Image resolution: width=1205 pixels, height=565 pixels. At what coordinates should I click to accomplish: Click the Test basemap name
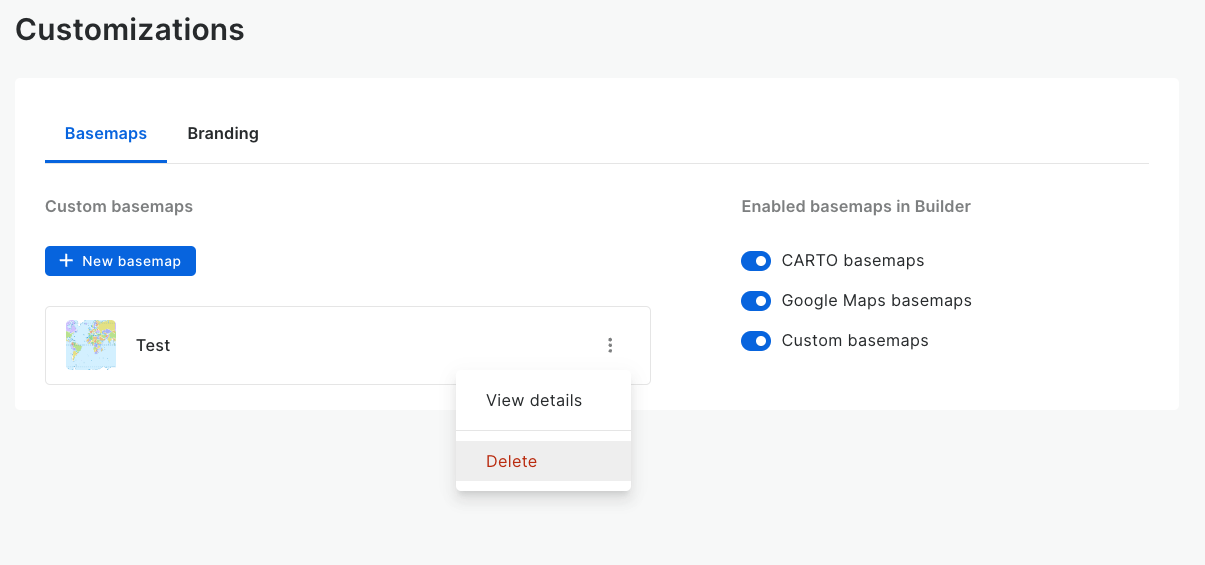pyautogui.click(x=153, y=345)
